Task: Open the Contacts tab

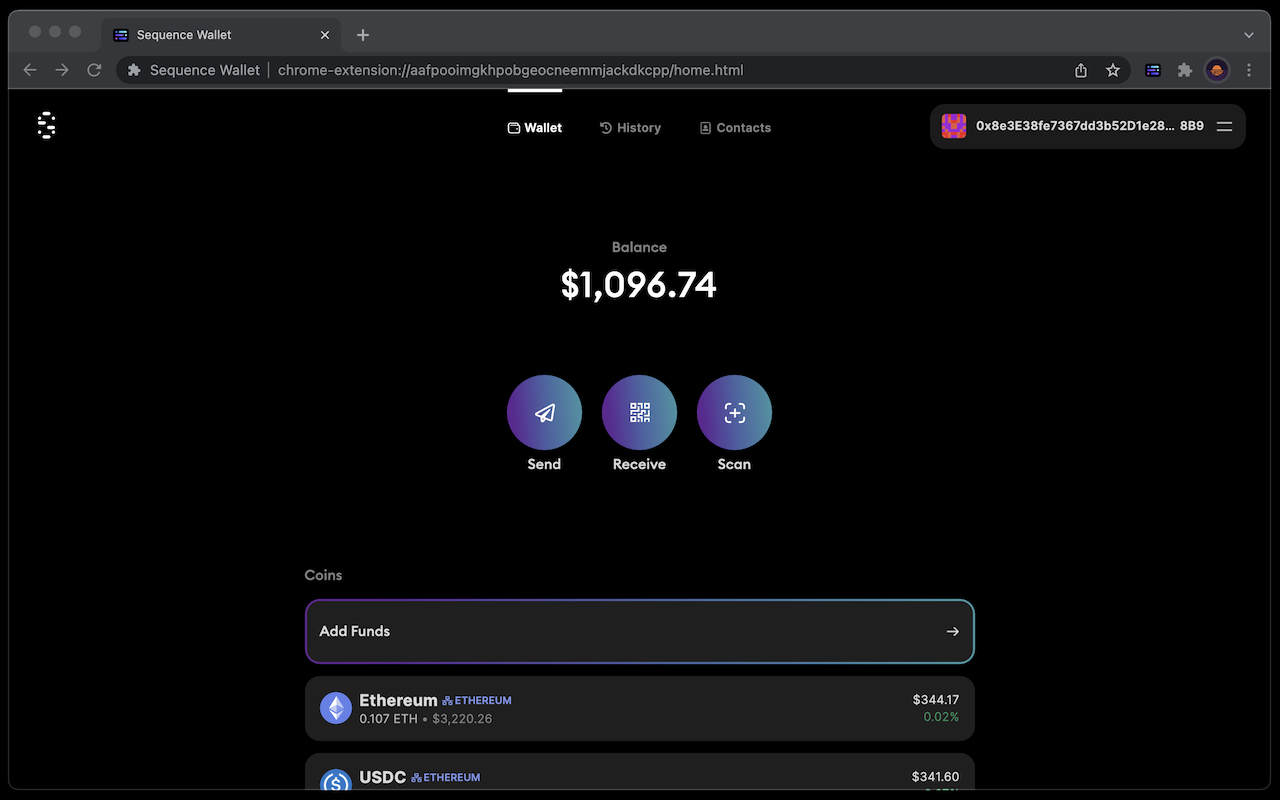Action: click(x=735, y=127)
